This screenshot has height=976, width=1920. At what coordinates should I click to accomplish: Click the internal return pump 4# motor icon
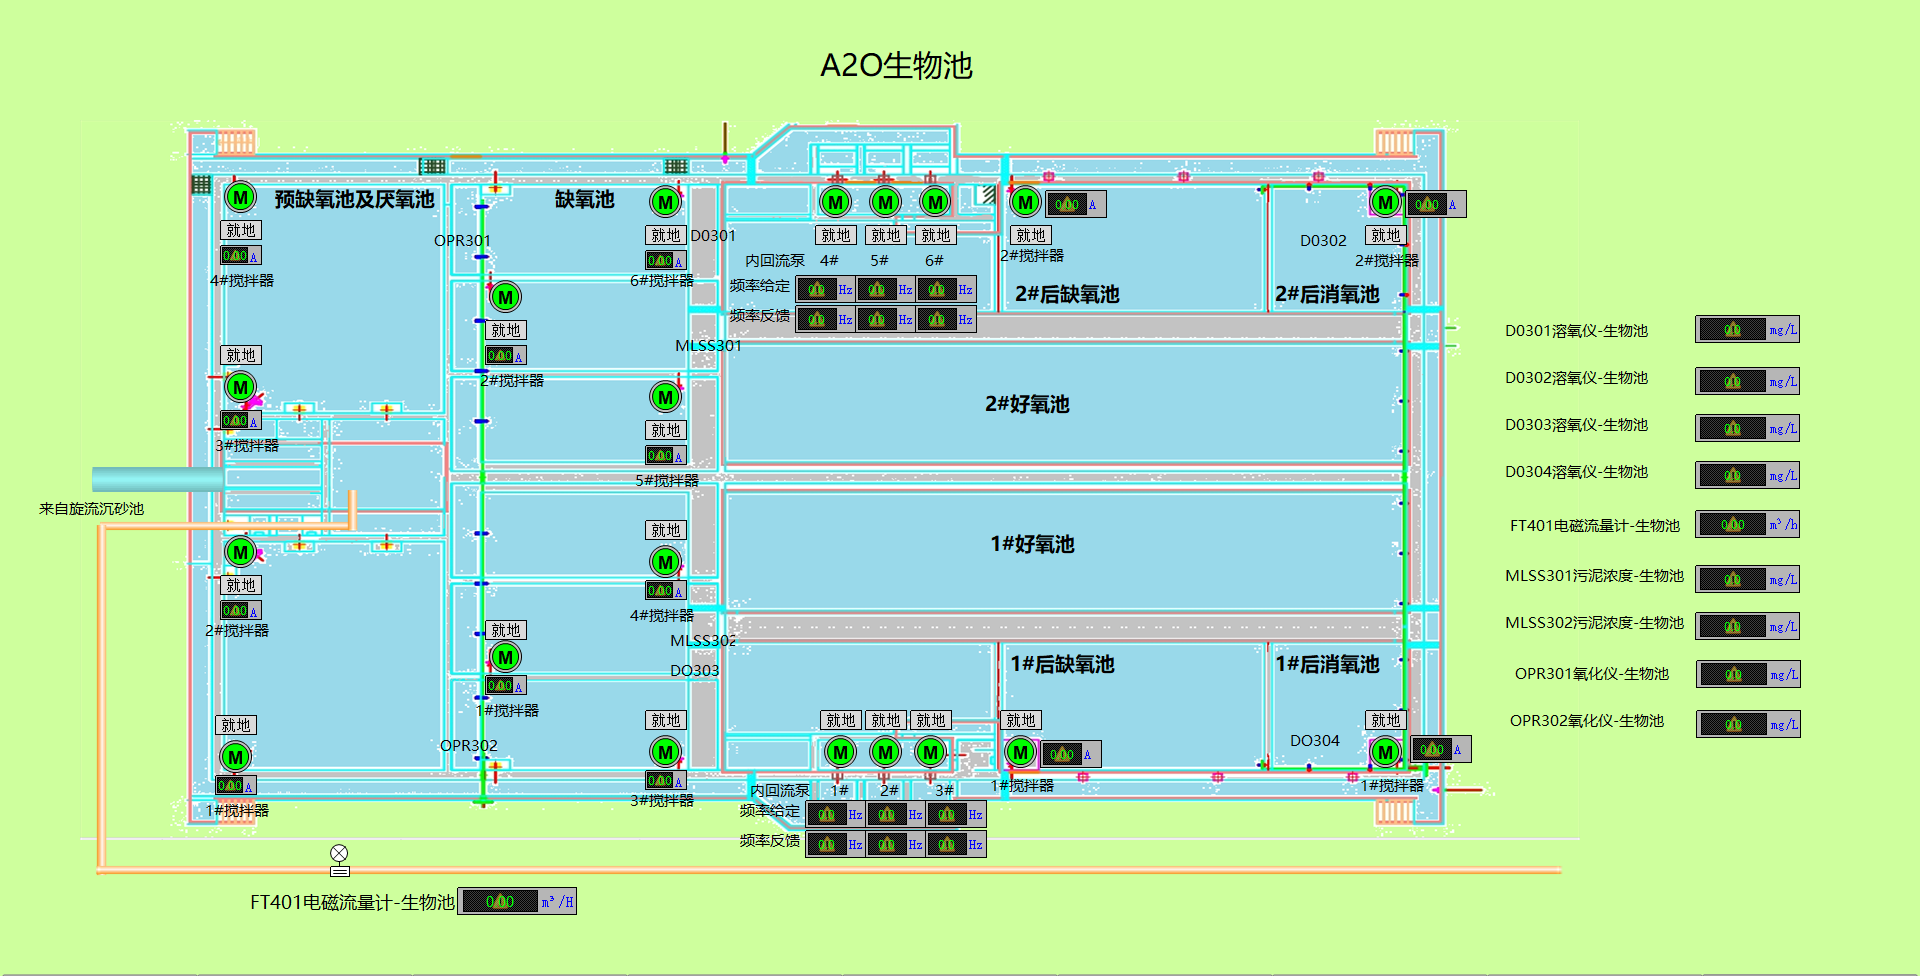click(835, 202)
